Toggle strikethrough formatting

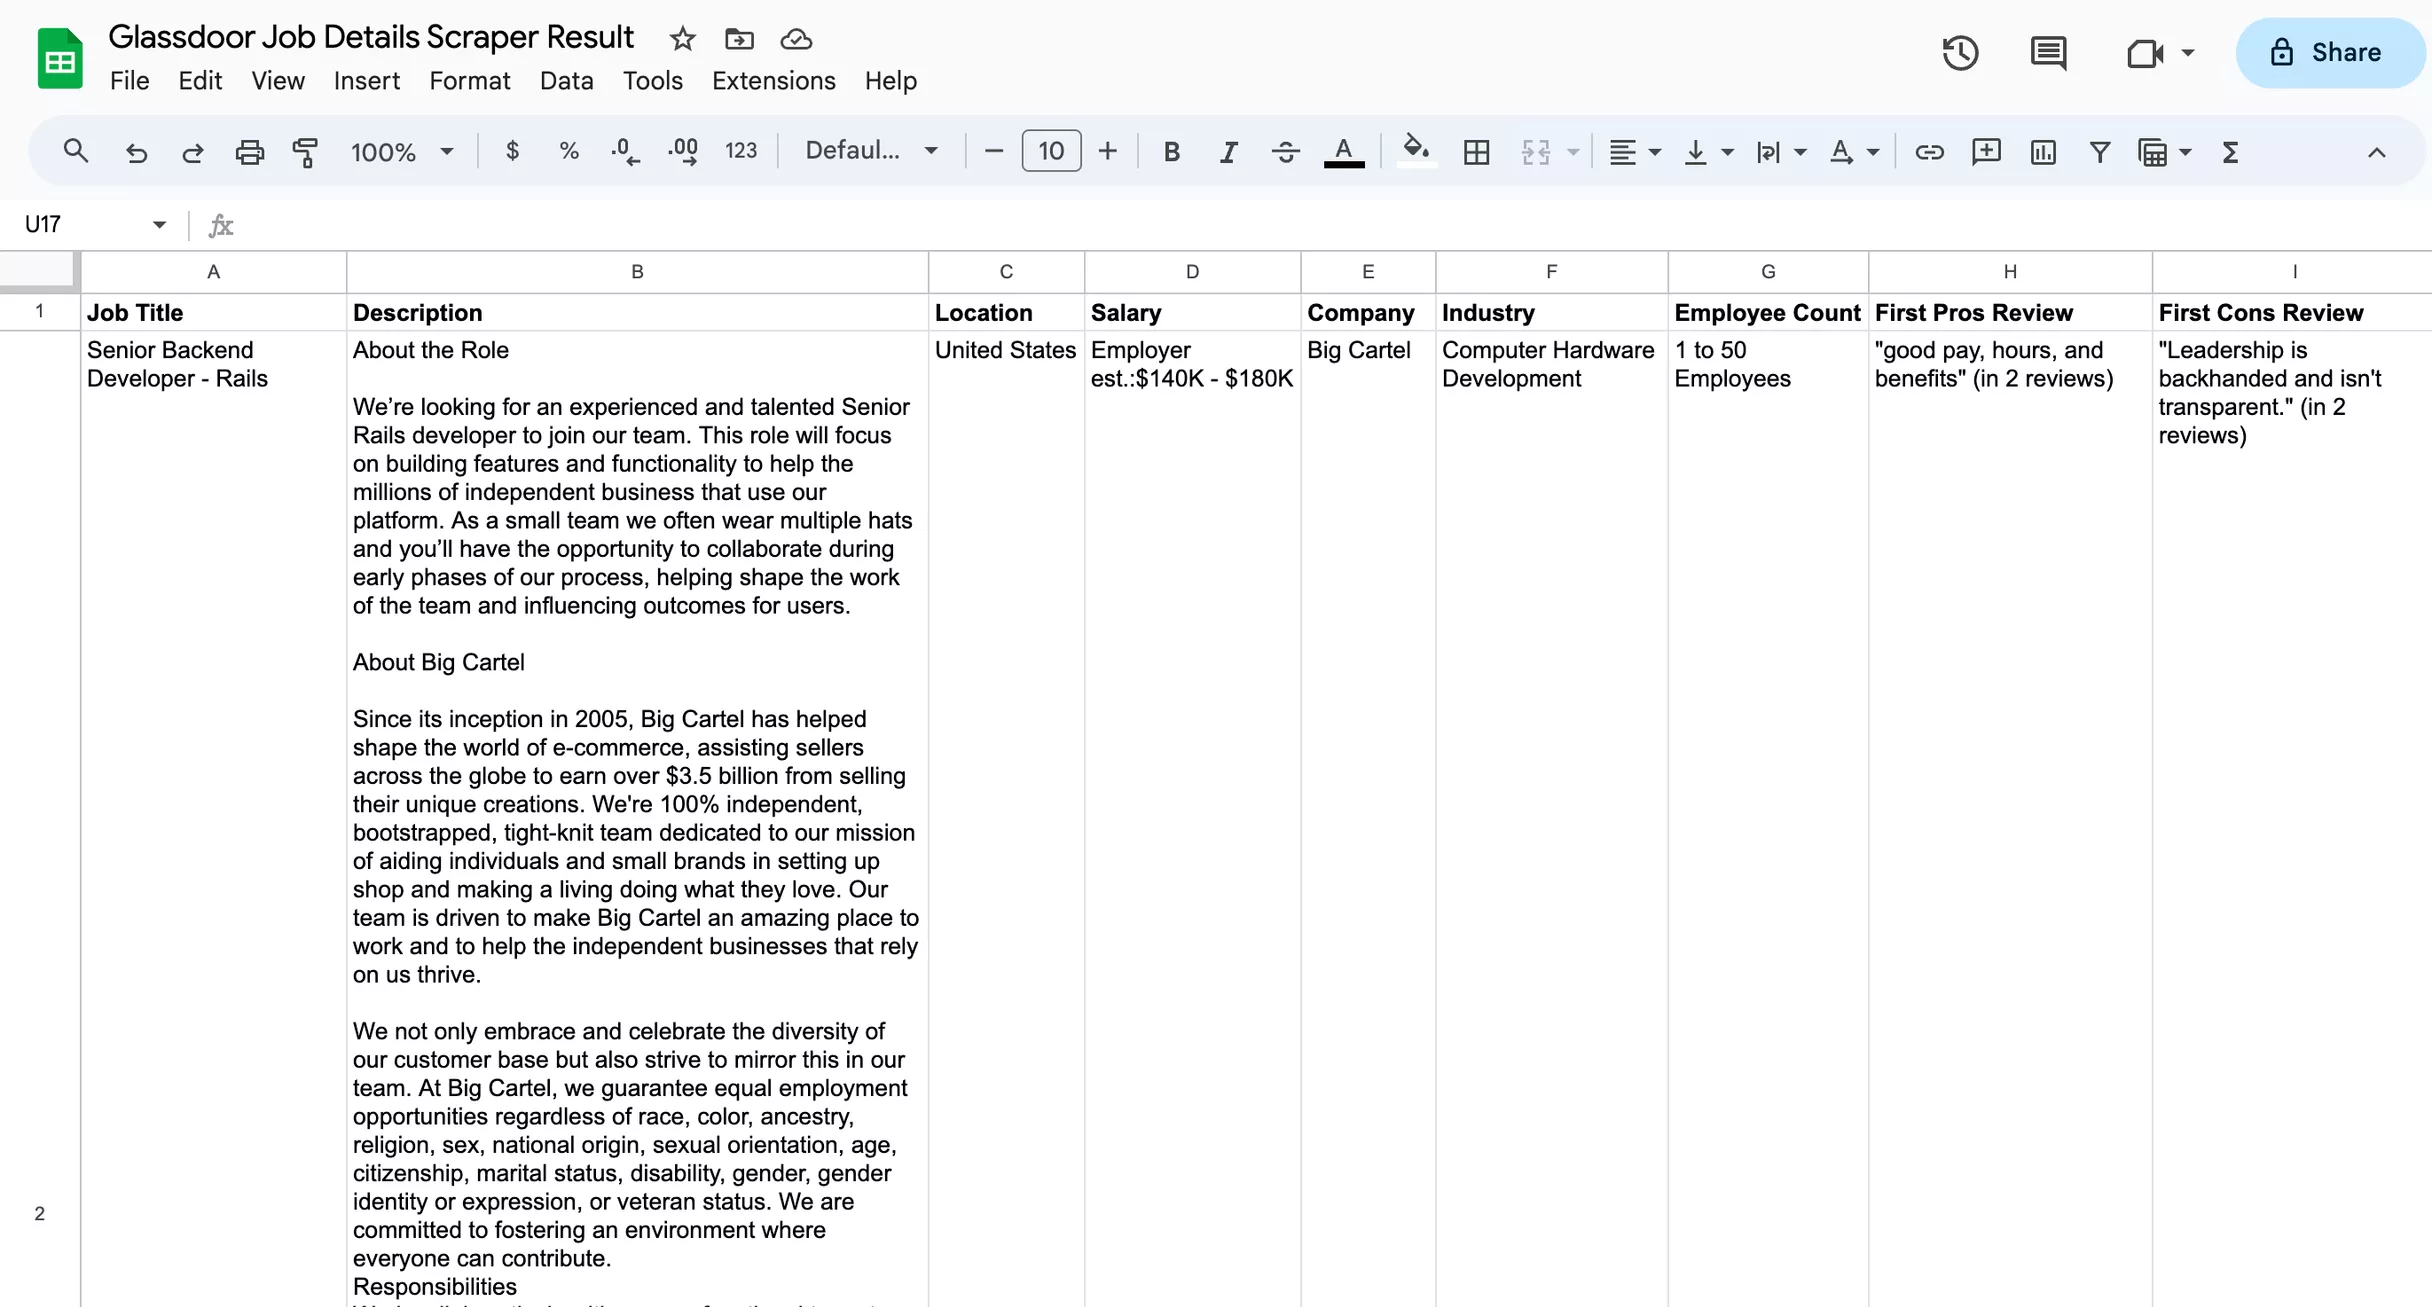(x=1285, y=152)
